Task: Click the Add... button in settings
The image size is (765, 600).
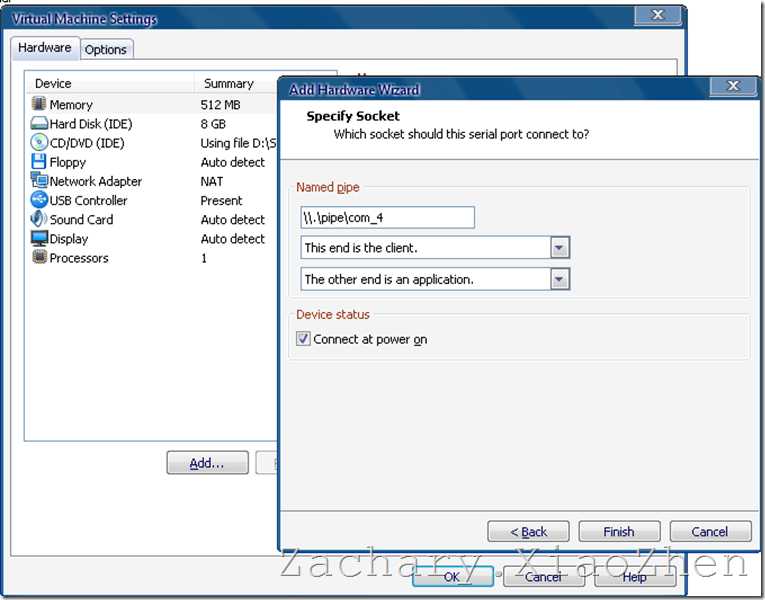Action: (x=207, y=463)
